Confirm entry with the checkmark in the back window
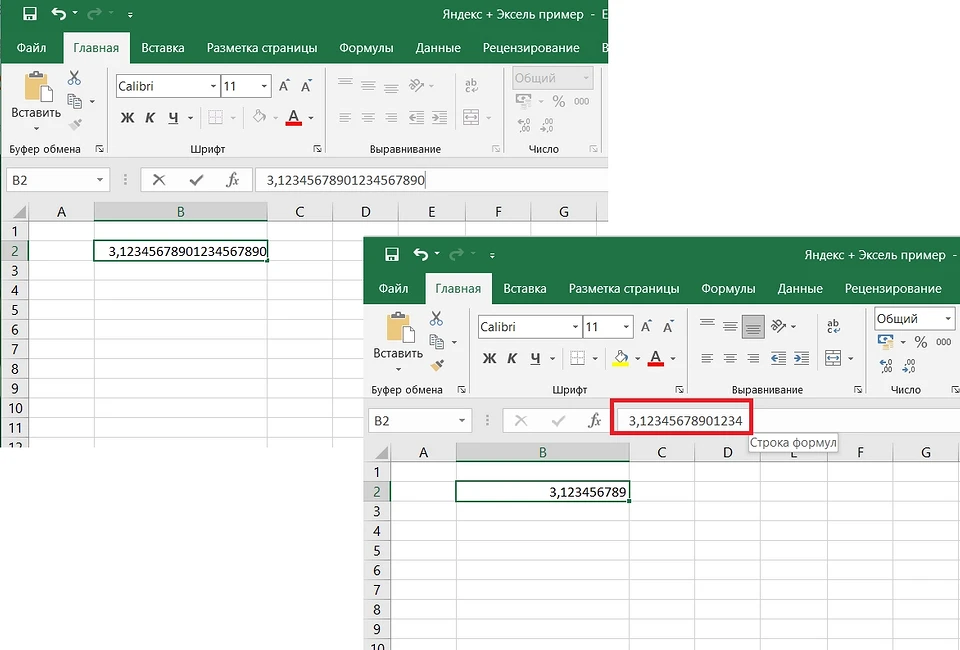The image size is (960, 650). (196, 180)
